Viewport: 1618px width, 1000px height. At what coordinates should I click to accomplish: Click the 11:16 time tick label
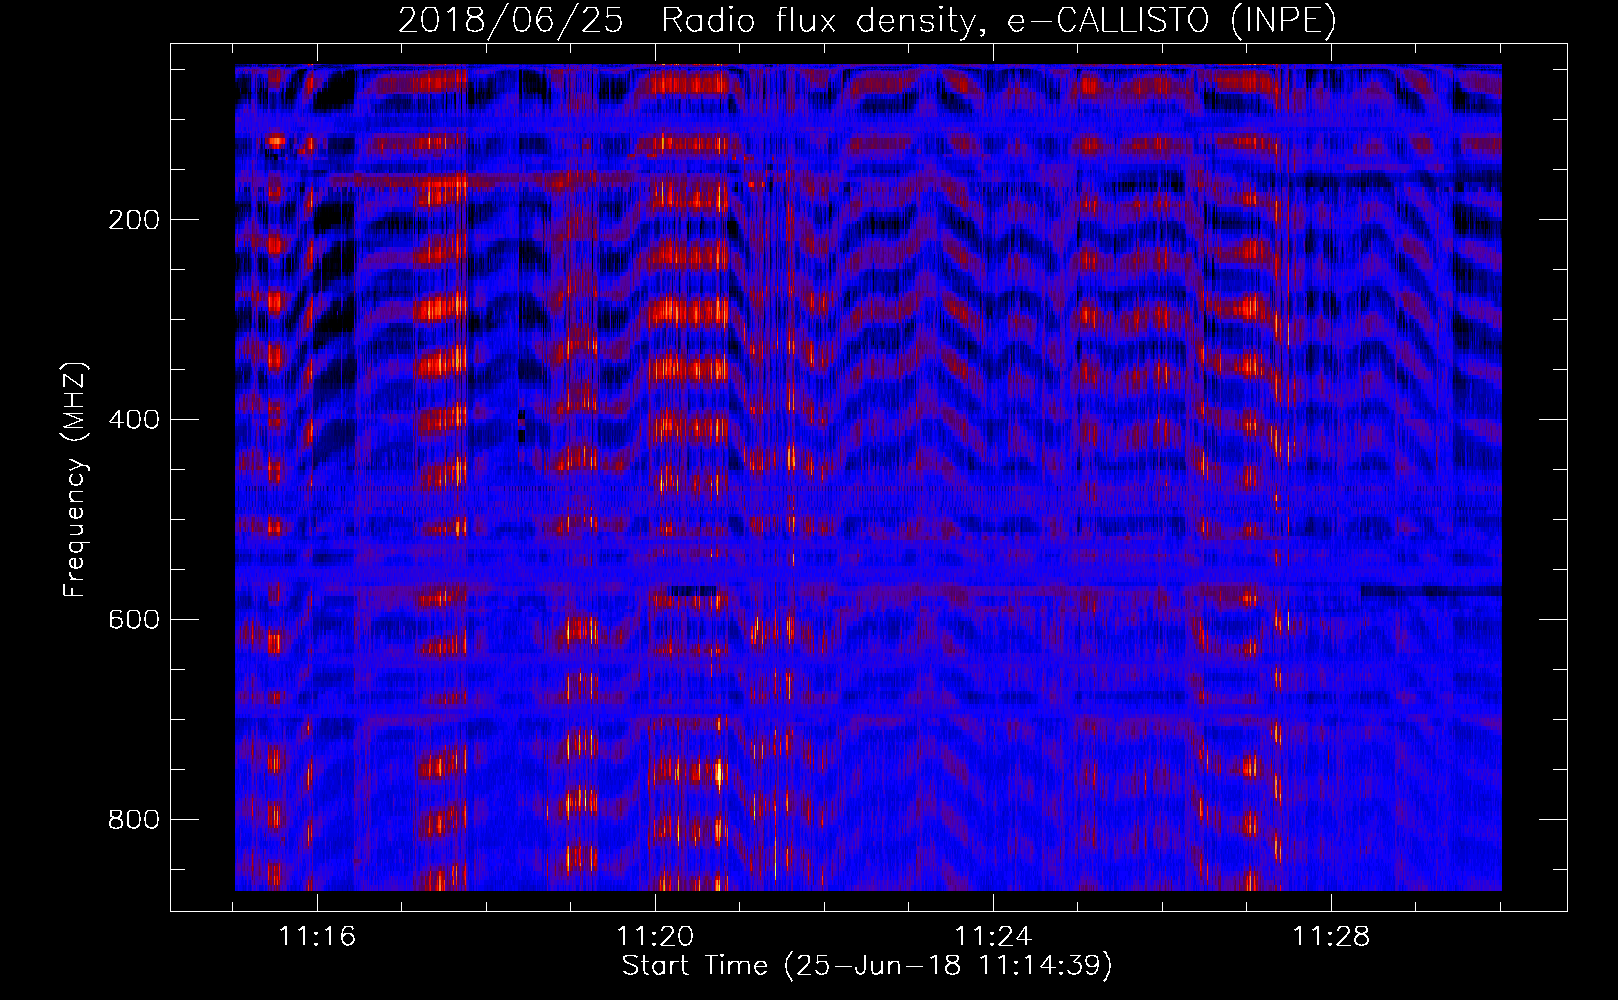tap(317, 937)
